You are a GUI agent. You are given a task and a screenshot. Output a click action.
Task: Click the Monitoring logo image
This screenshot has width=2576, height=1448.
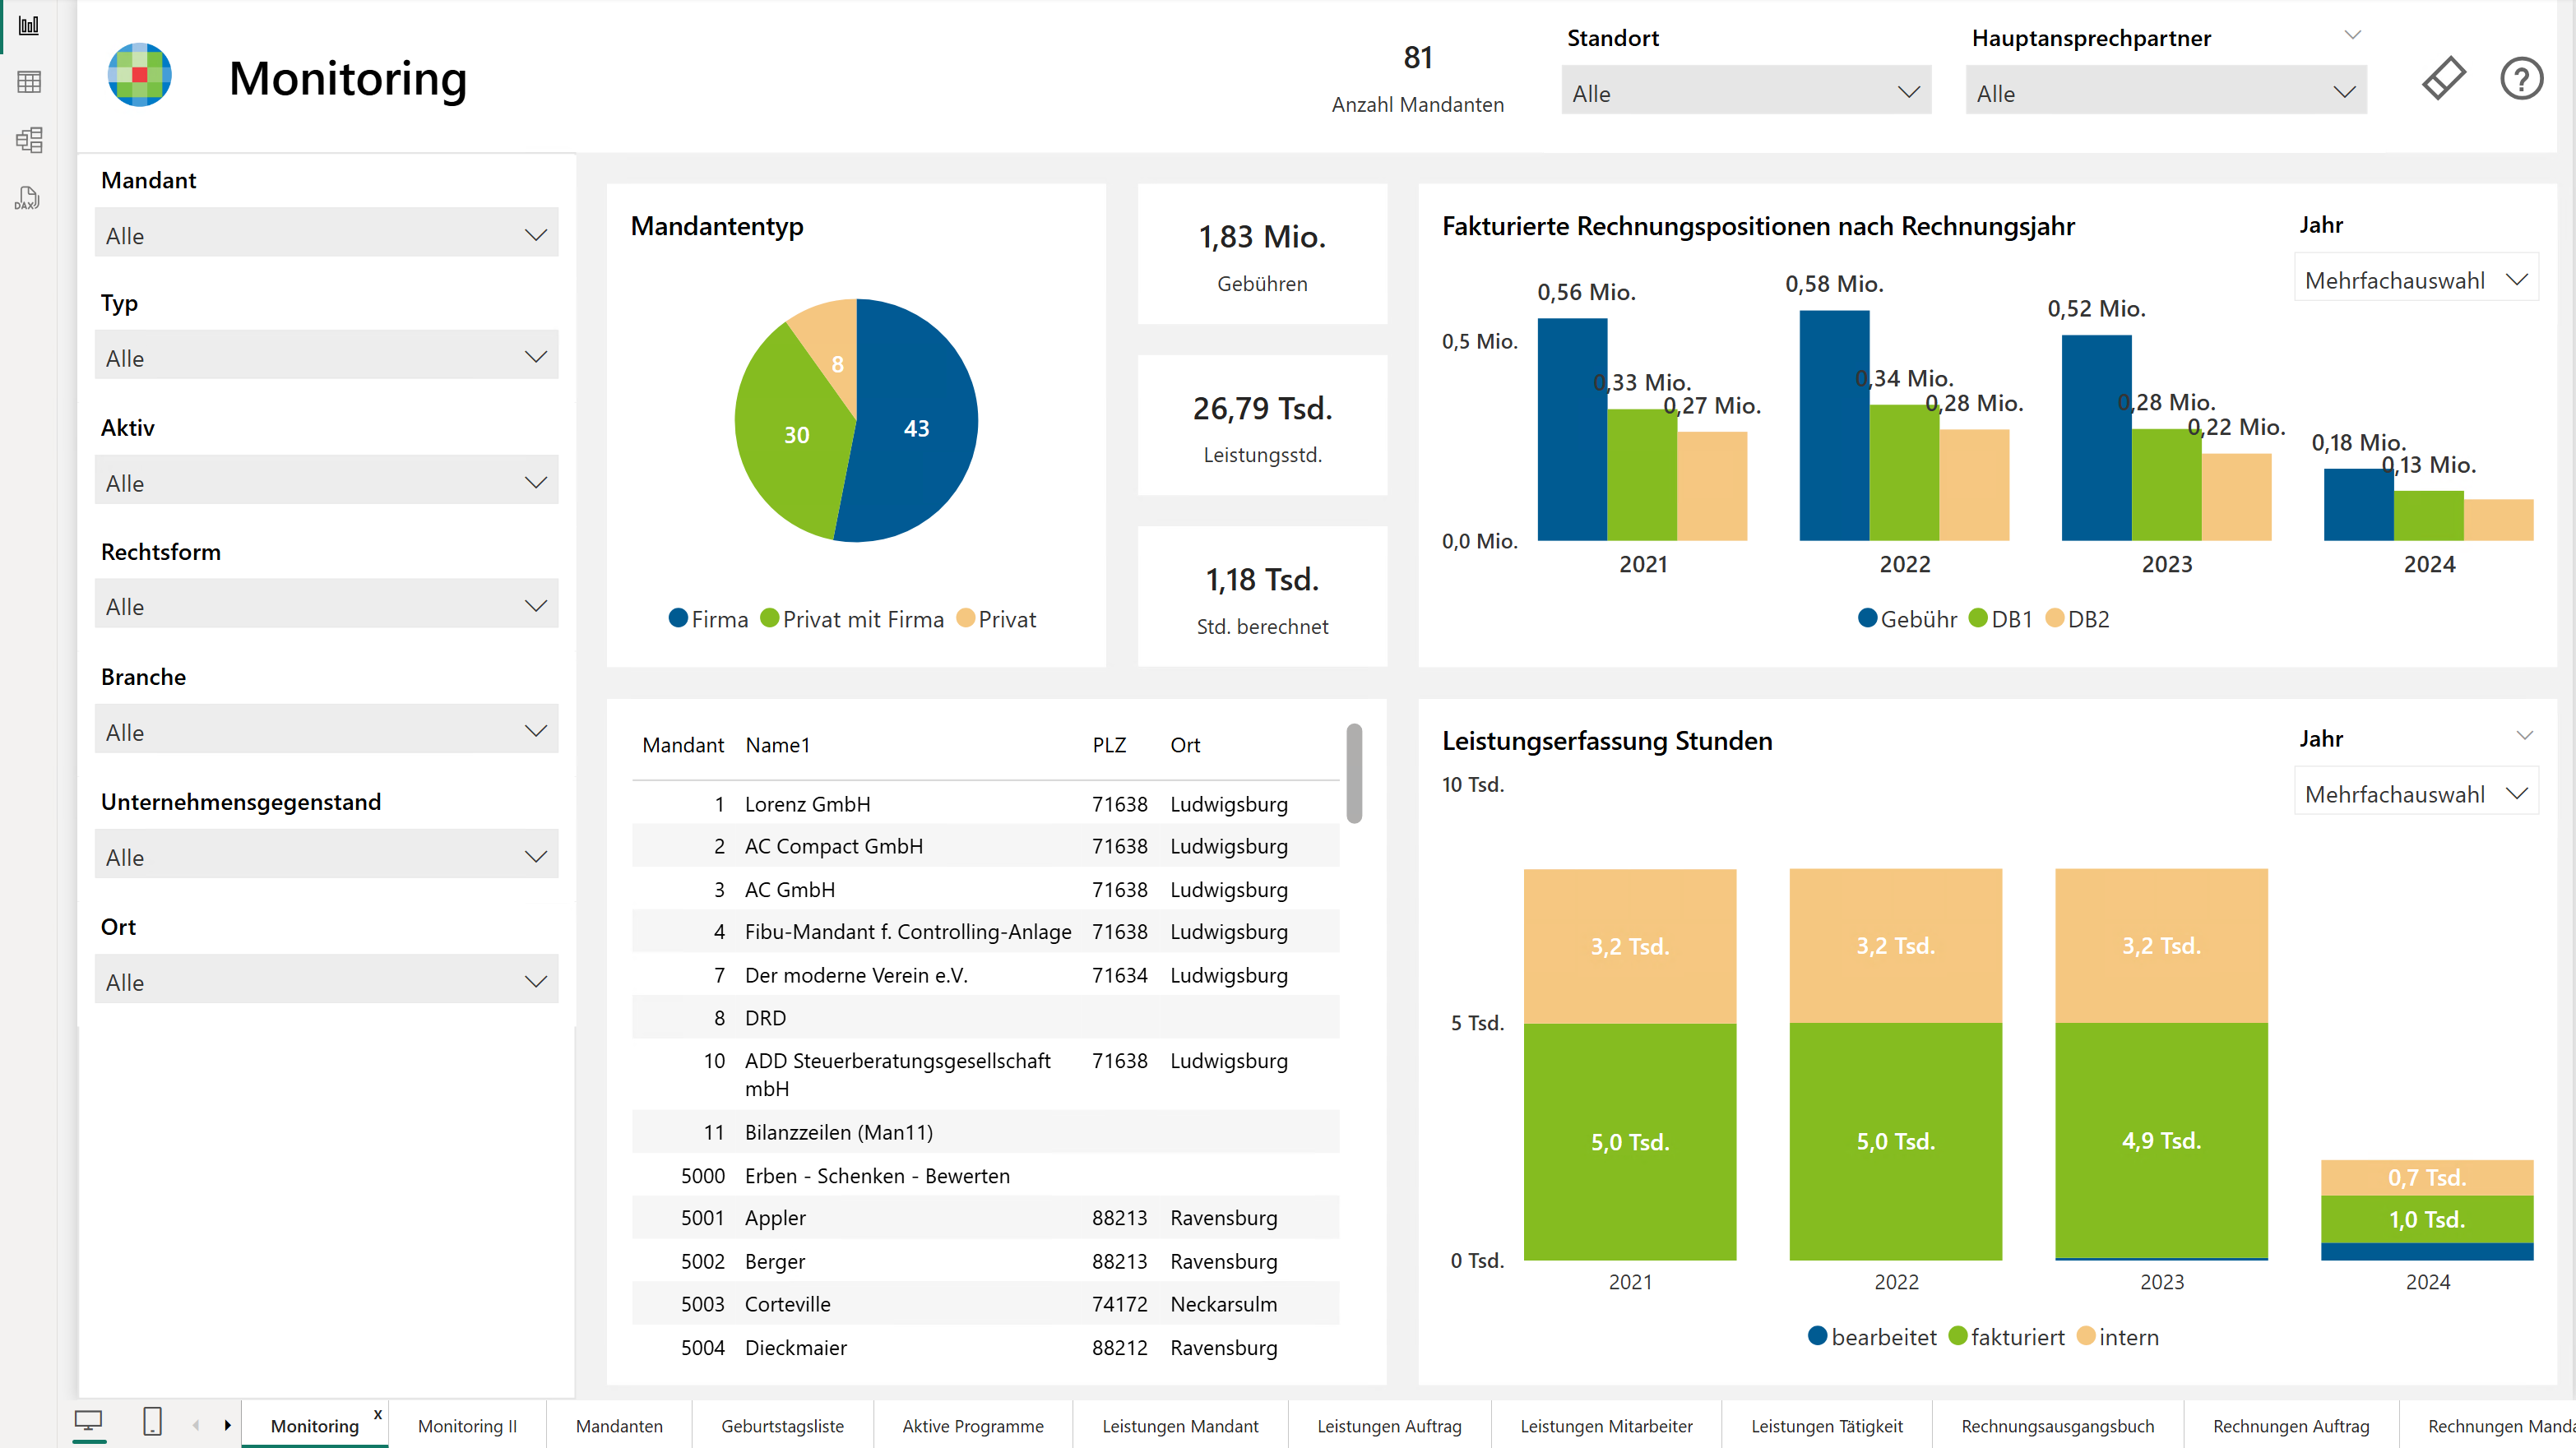pos(139,75)
